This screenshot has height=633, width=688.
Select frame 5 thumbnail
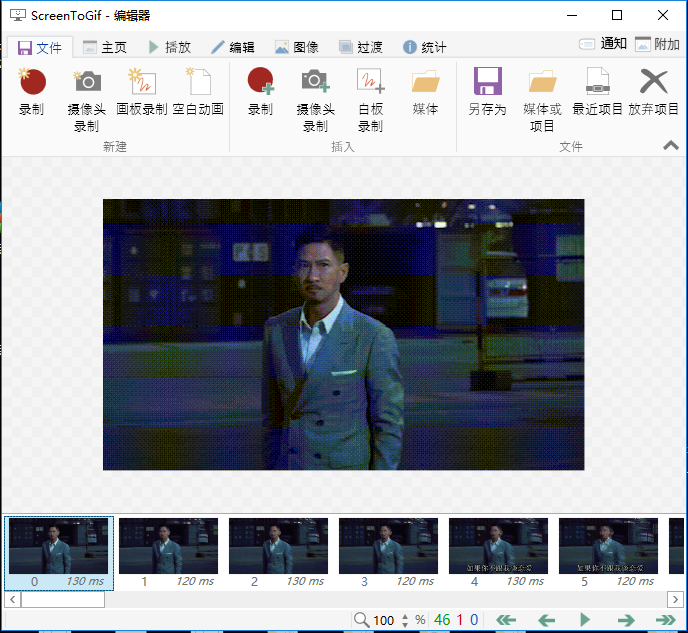[608, 553]
